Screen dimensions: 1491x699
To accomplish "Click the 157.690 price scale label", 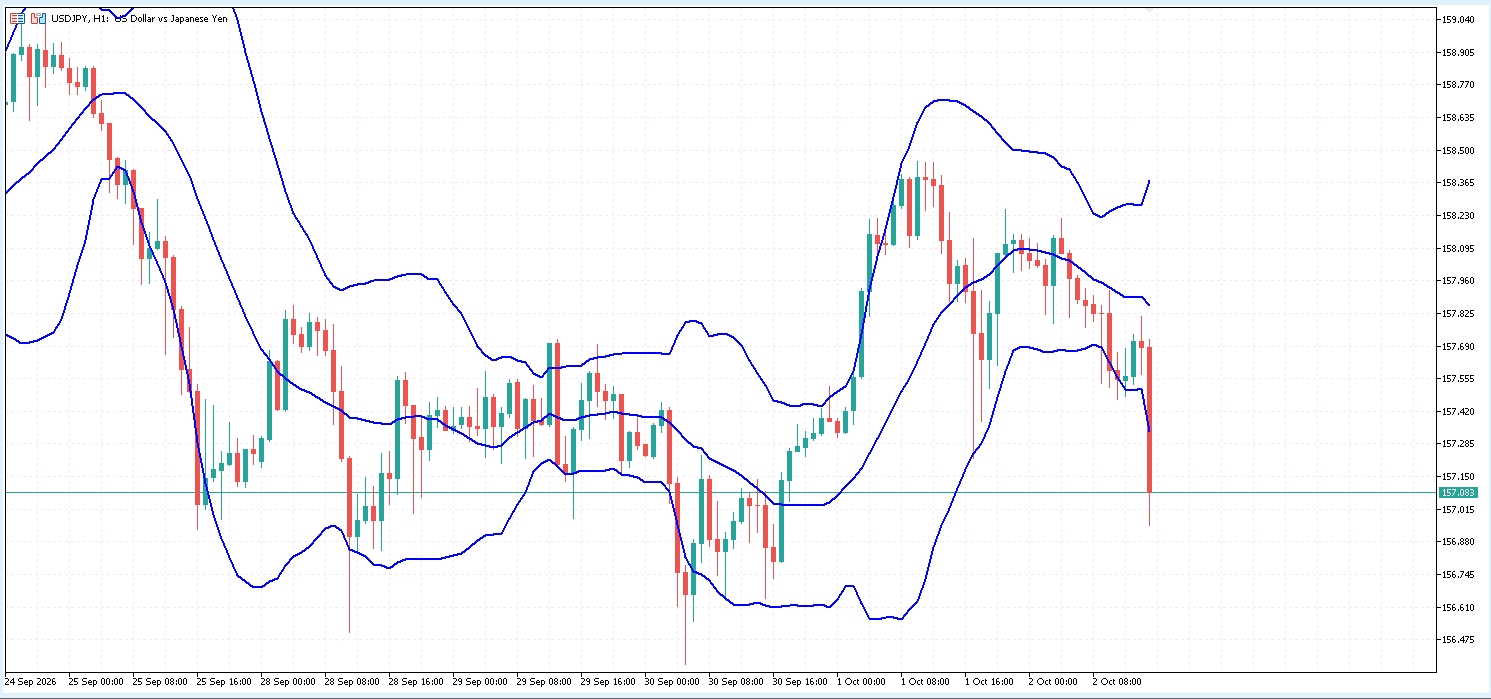I will 1456,346.
